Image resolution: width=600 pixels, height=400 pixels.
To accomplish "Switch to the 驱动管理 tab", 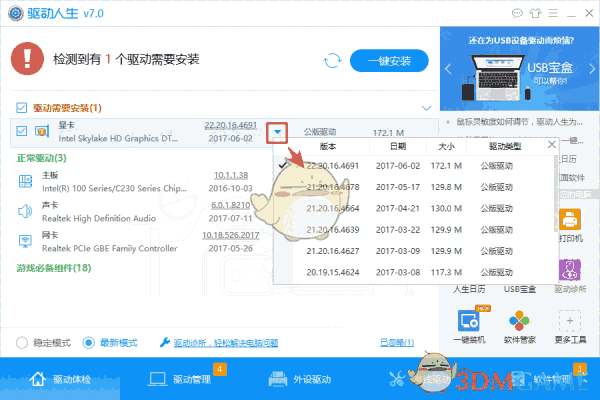I will click(180, 379).
